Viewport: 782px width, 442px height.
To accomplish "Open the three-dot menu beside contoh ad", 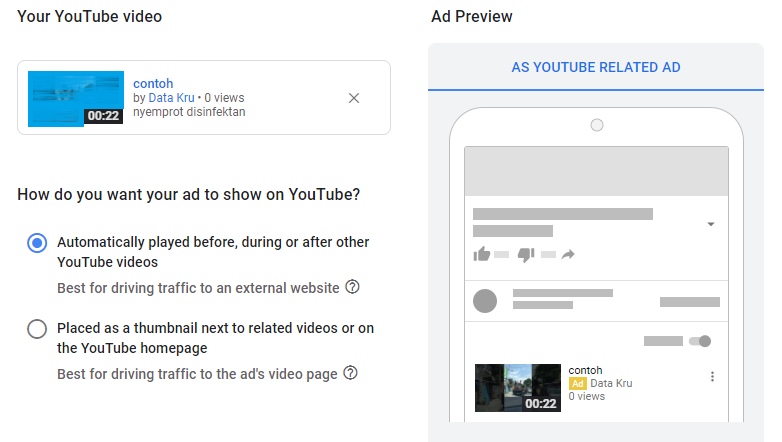I will click(712, 377).
